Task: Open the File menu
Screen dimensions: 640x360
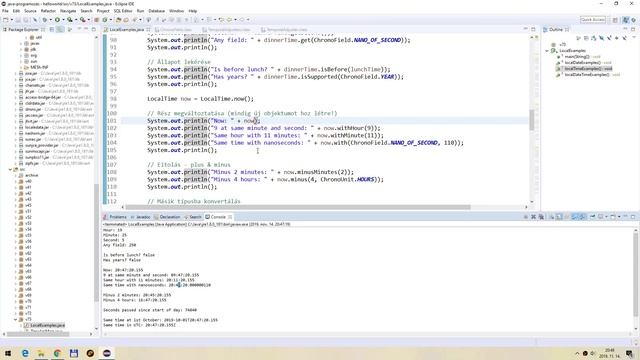Action: pyautogui.click(x=5, y=11)
